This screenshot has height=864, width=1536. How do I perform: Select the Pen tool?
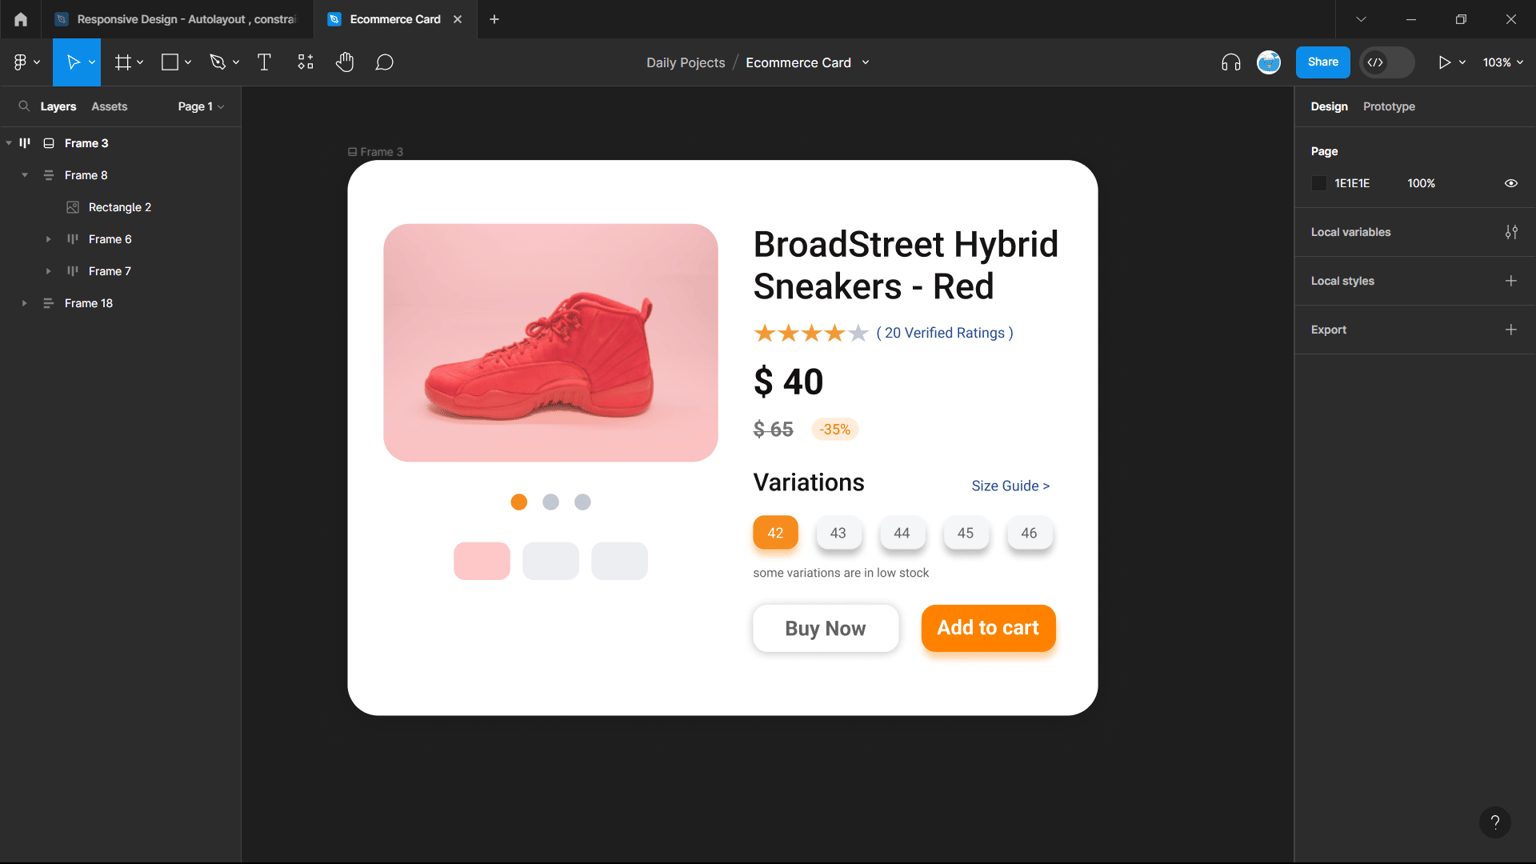217,62
